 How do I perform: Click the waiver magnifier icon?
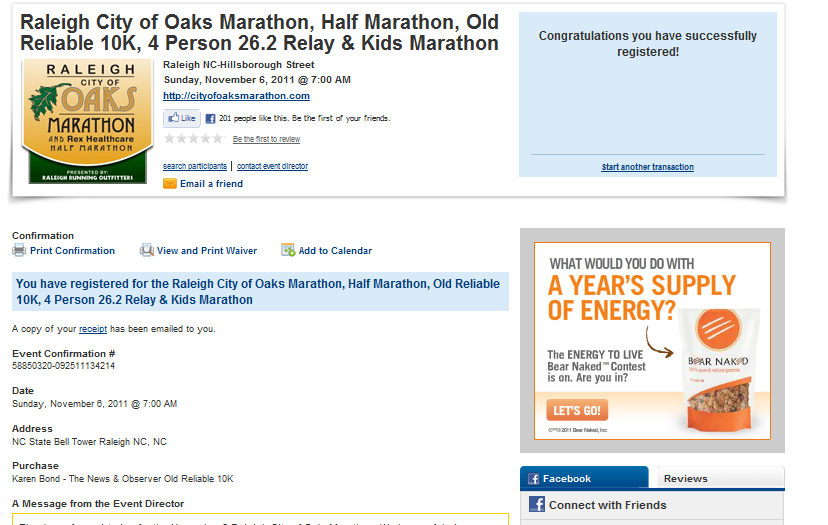pos(146,250)
